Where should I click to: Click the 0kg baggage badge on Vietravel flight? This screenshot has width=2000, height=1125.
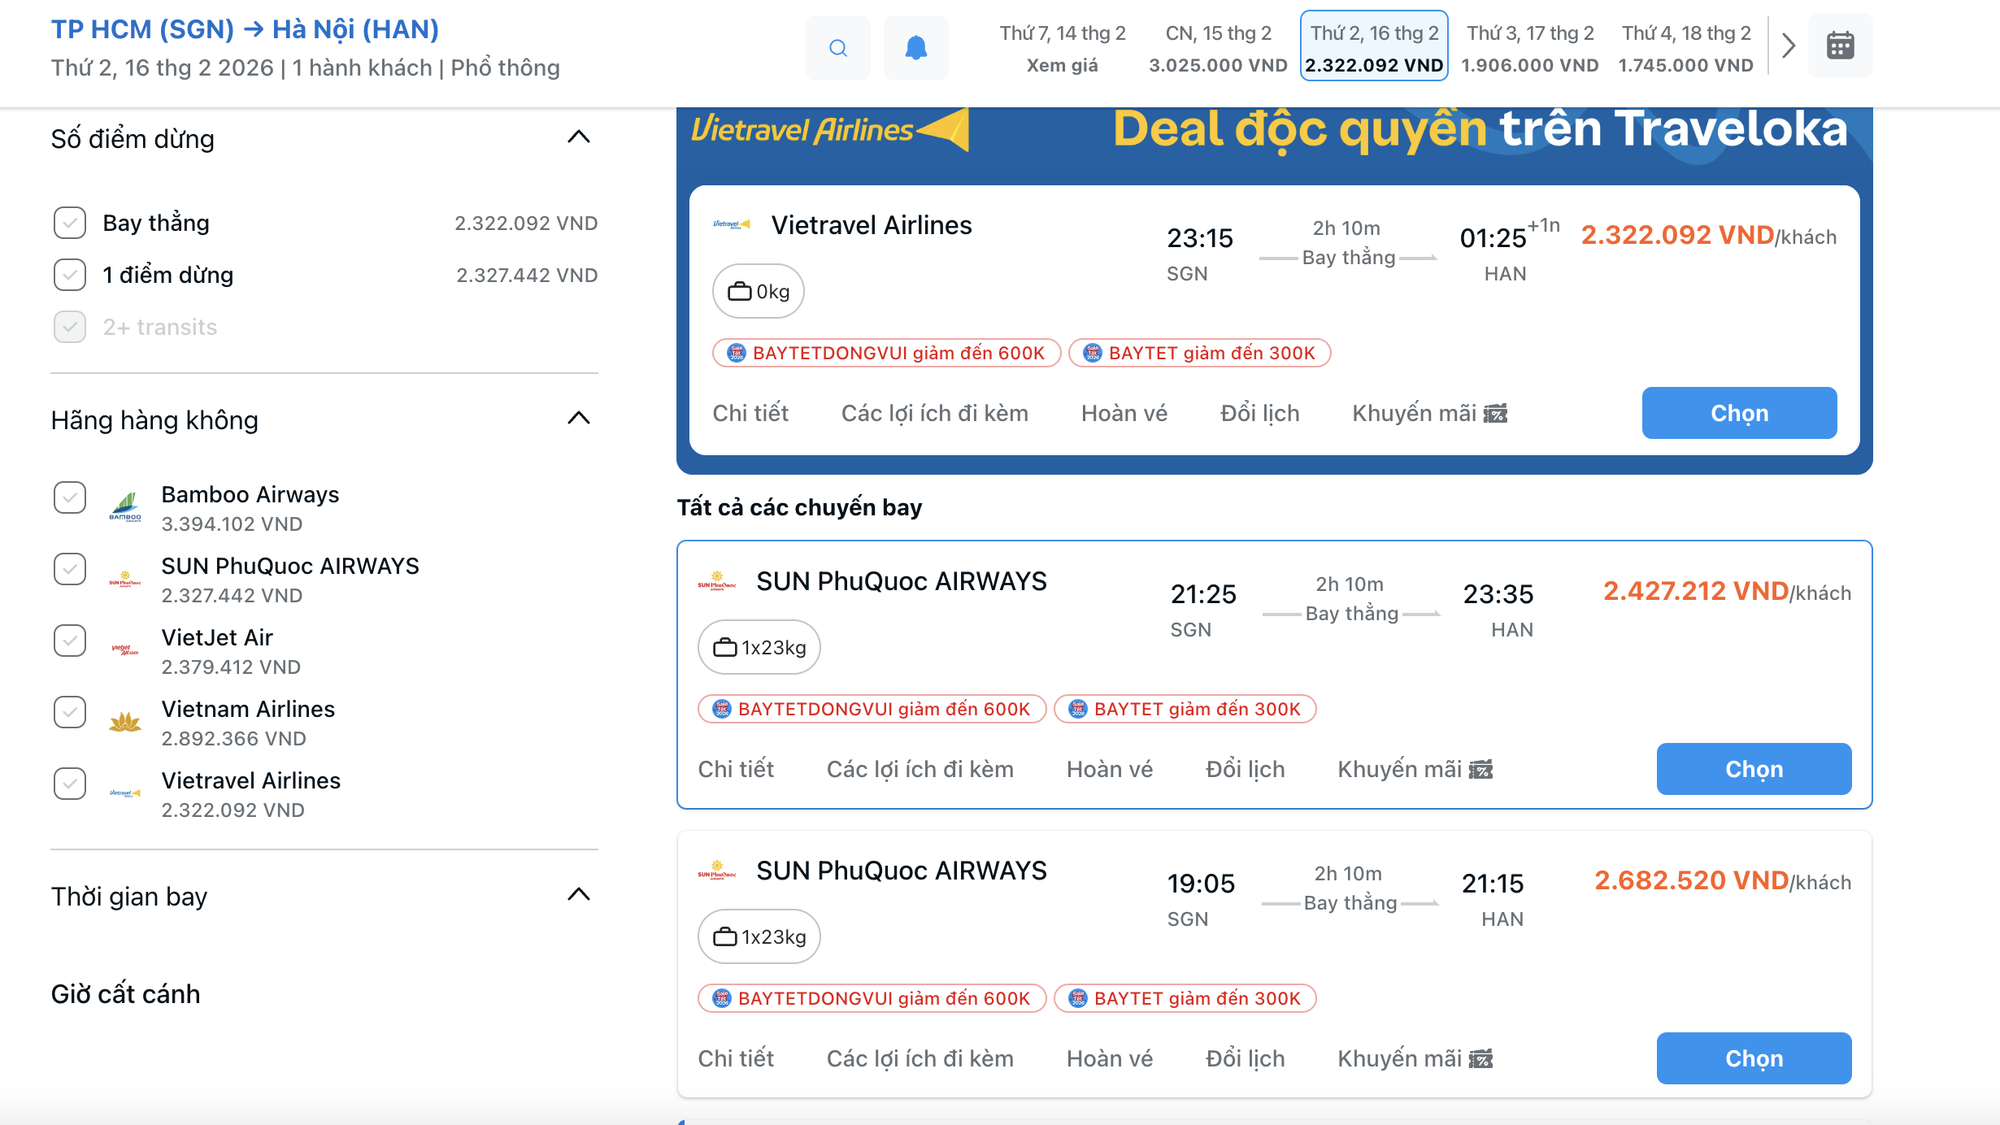[759, 292]
